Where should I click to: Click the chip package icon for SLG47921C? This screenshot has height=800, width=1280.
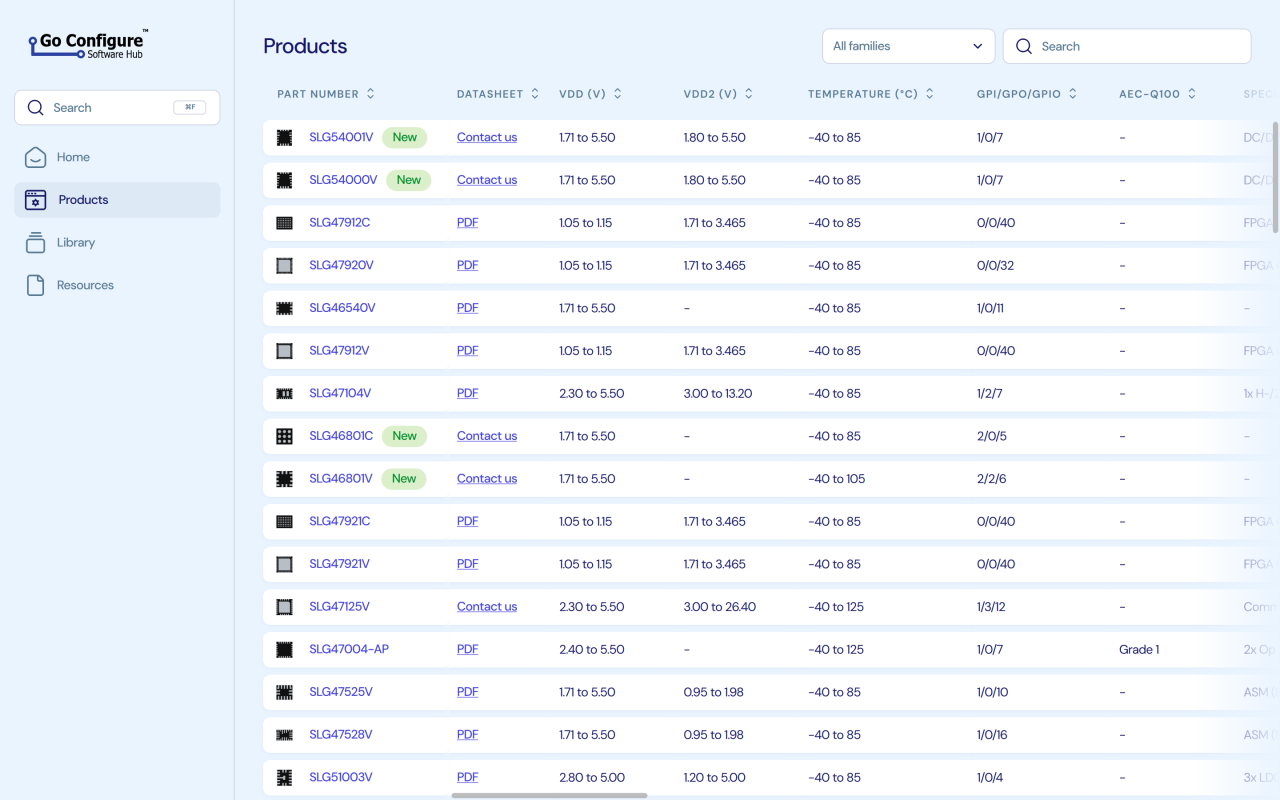[x=284, y=521]
